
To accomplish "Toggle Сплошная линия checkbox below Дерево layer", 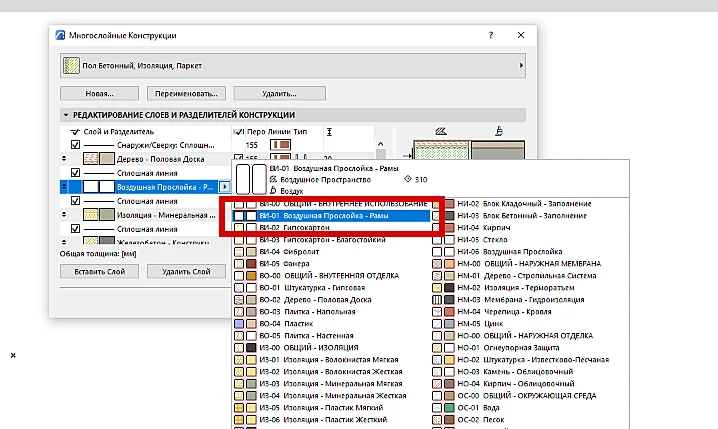I will click(76, 173).
